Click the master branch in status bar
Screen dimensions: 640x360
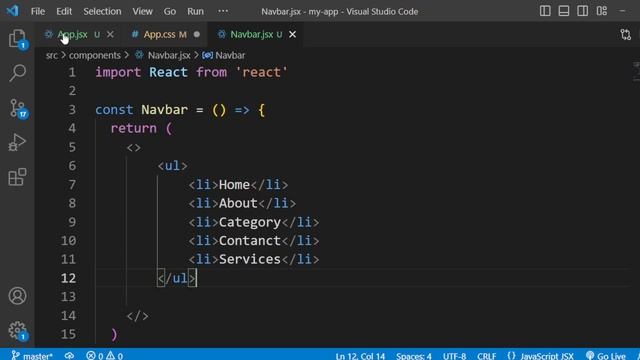tap(32, 356)
